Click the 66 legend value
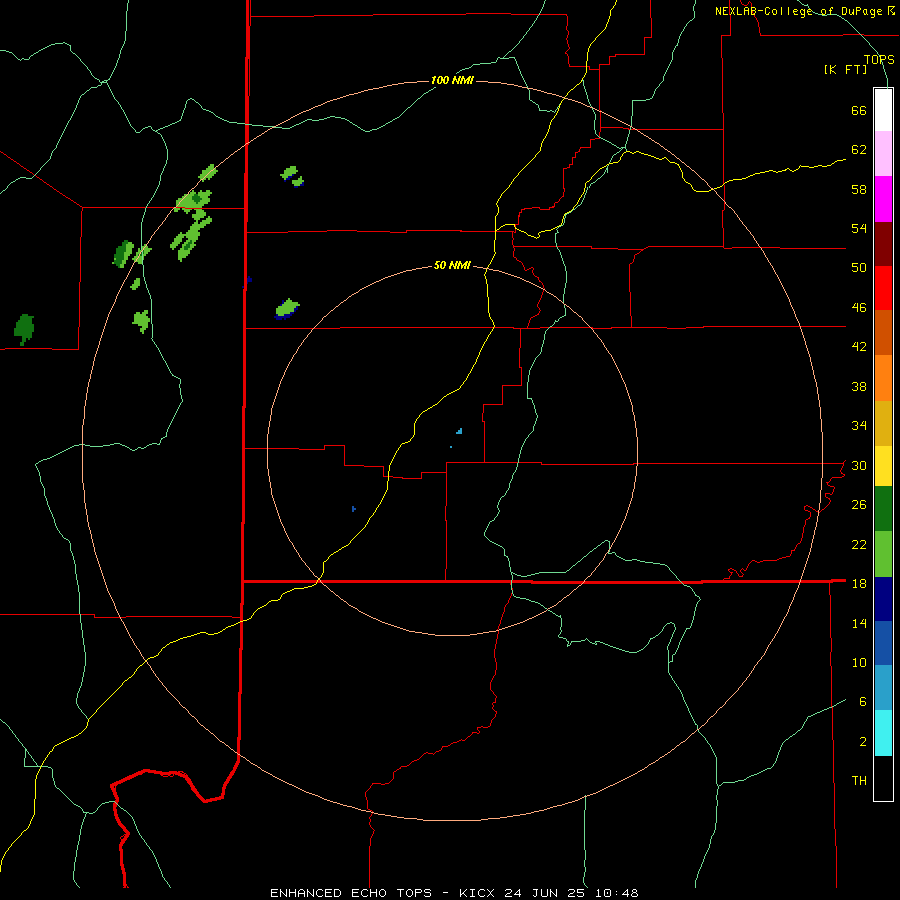The image size is (900, 900). click(x=859, y=111)
